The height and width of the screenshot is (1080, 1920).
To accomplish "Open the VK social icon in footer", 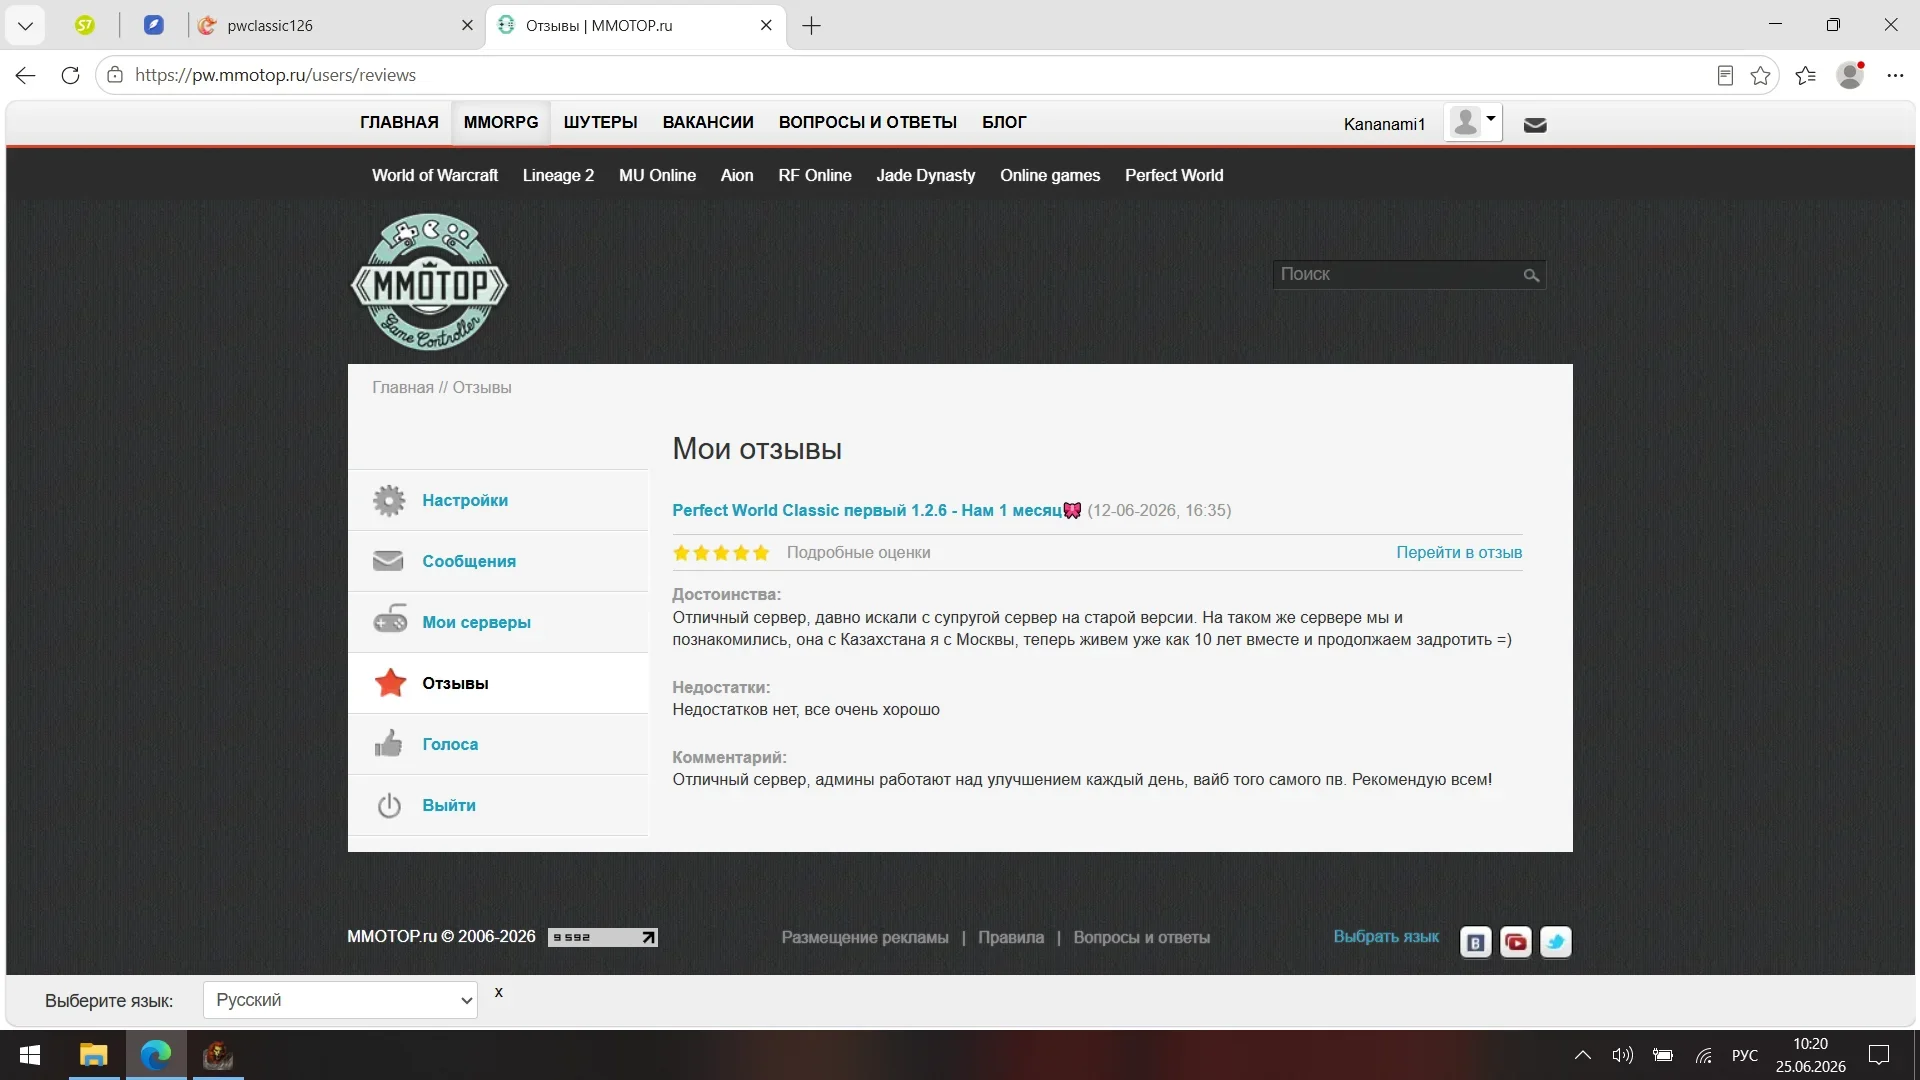I will [1476, 942].
